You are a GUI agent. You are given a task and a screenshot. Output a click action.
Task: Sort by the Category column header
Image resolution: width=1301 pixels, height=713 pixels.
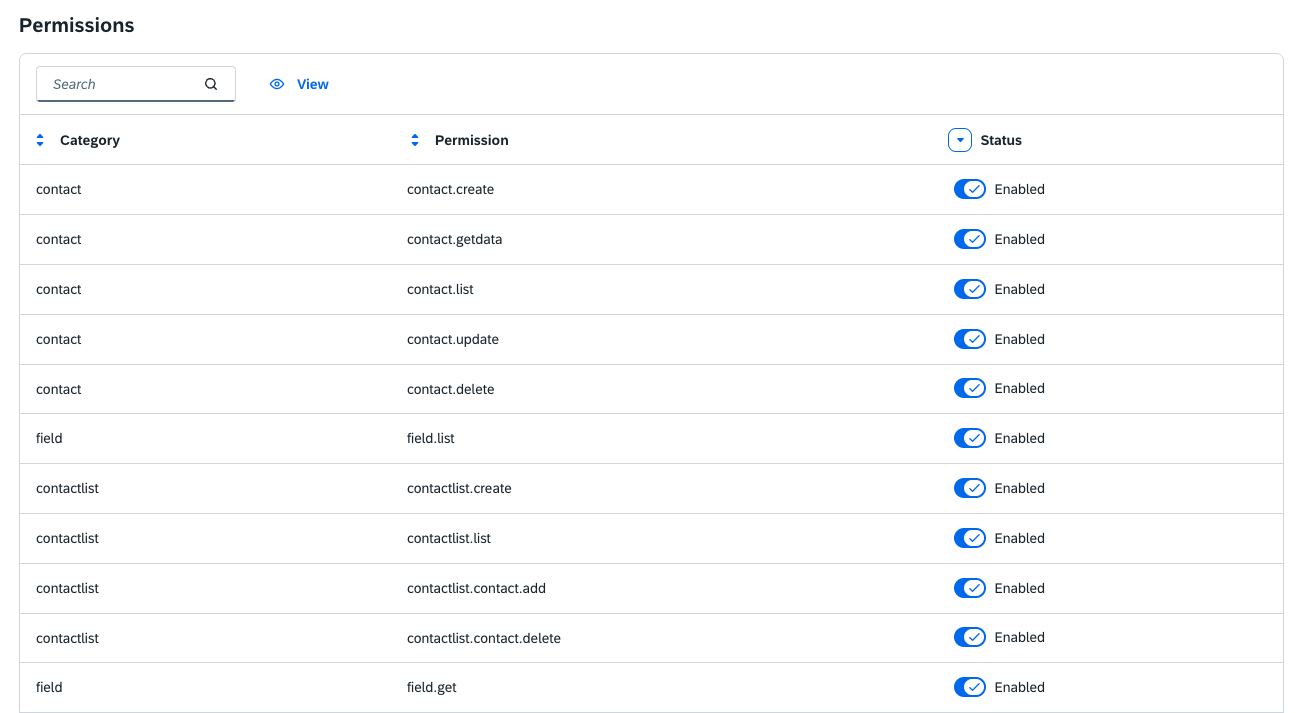(x=90, y=141)
